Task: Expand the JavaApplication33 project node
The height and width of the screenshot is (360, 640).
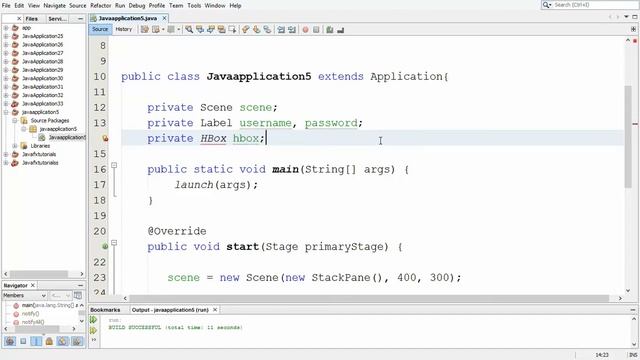Action: coord(6,104)
